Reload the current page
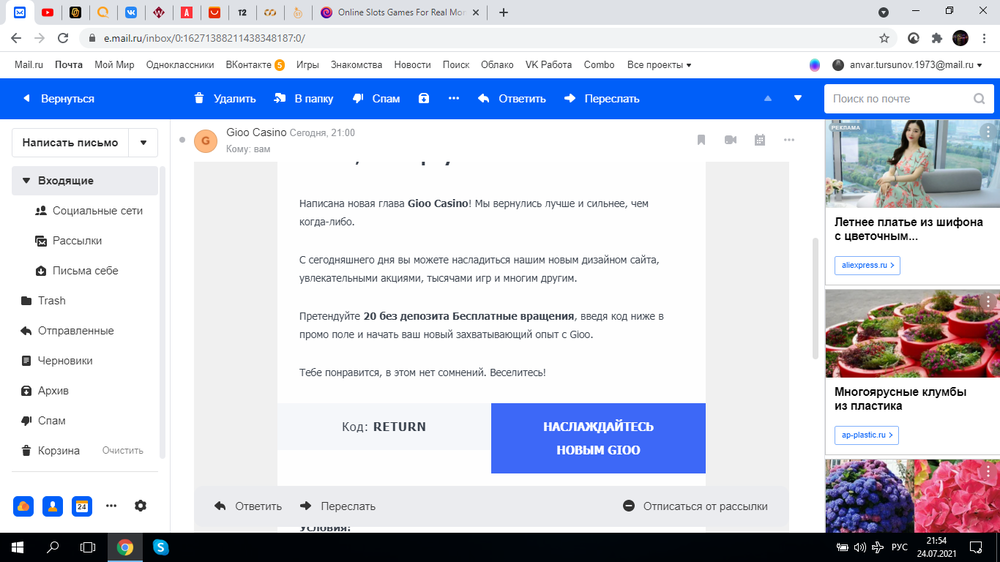 pos(62,38)
